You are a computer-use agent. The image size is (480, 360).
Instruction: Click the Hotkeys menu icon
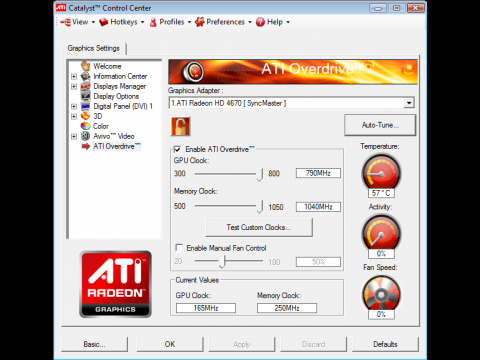point(104,22)
